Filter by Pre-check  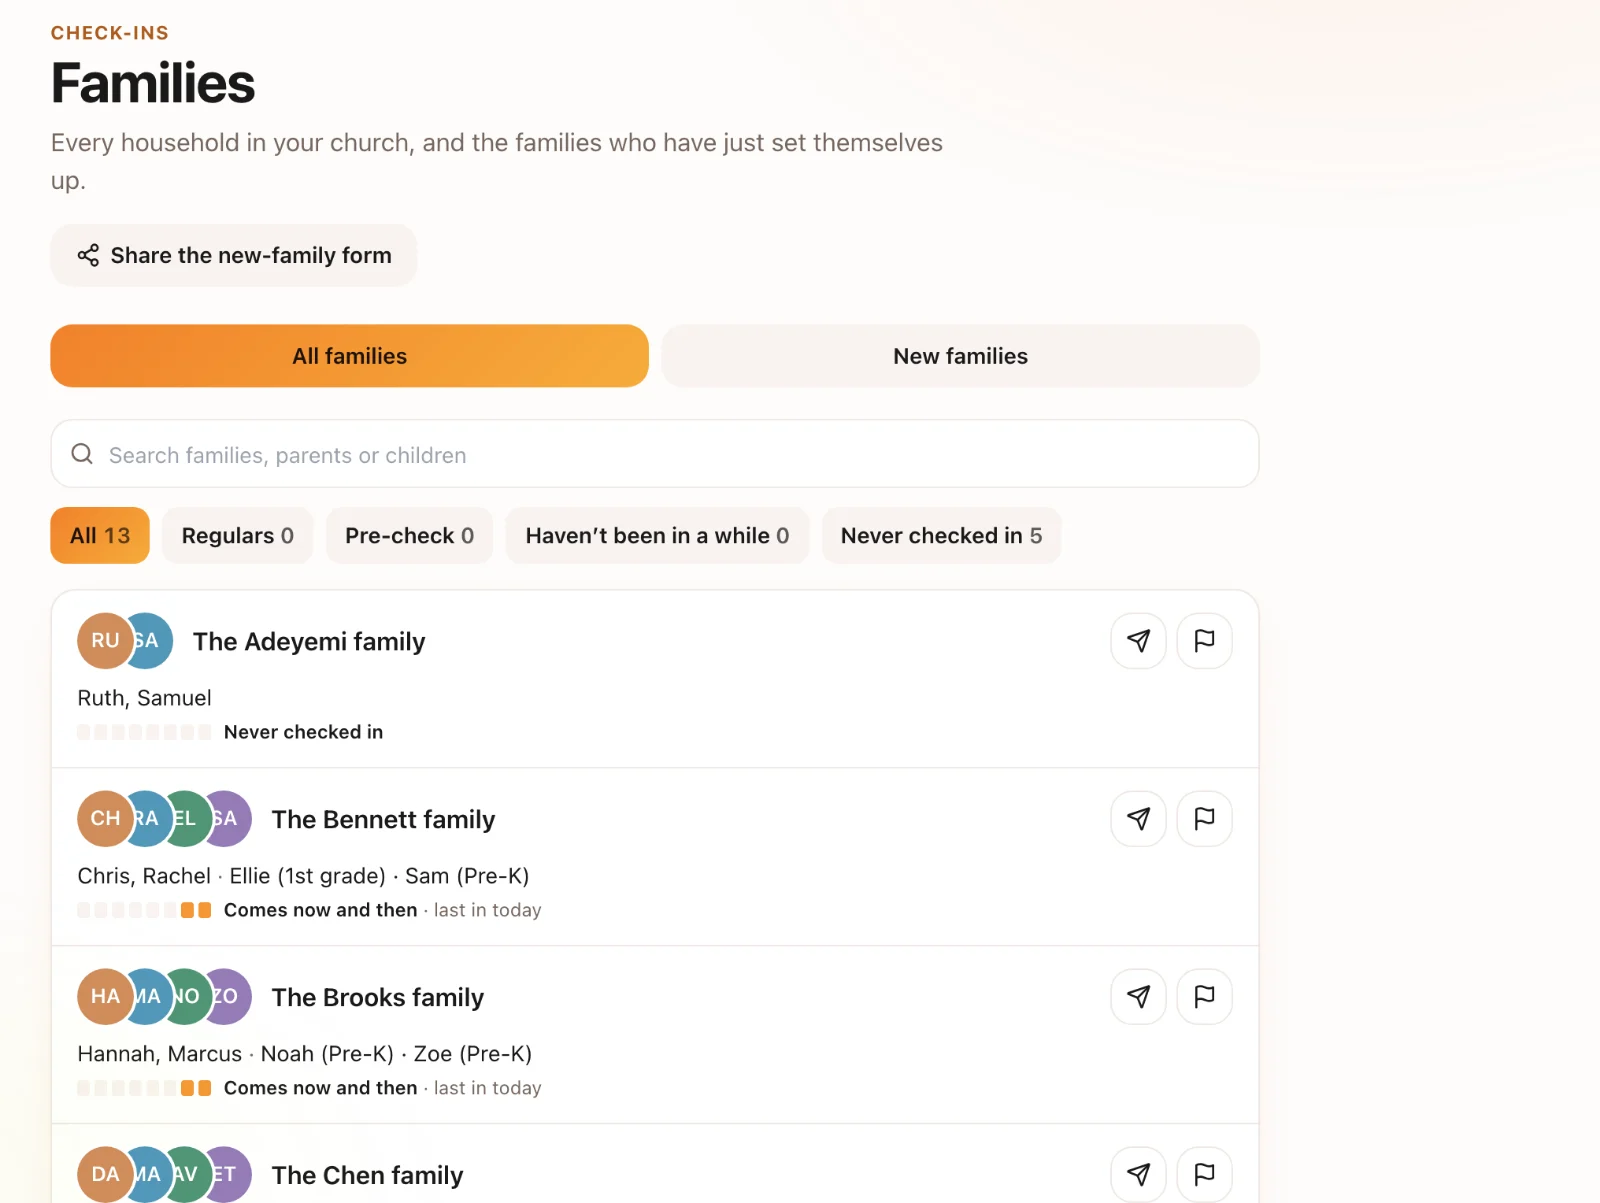click(409, 535)
